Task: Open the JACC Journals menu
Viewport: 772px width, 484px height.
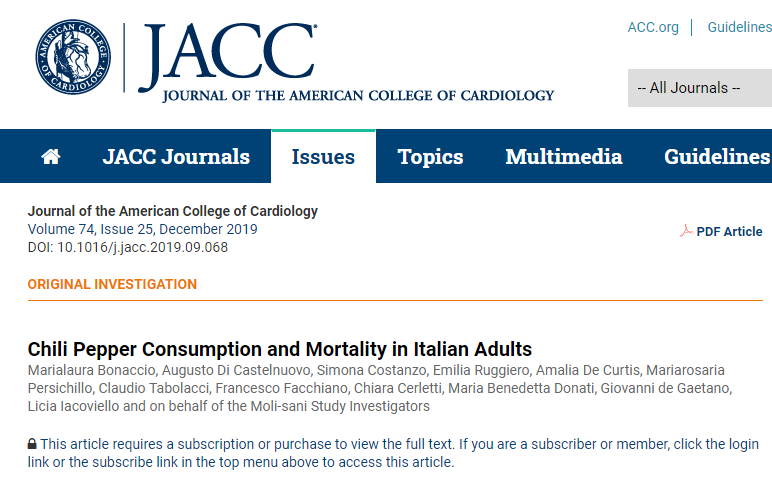Action: (176, 157)
